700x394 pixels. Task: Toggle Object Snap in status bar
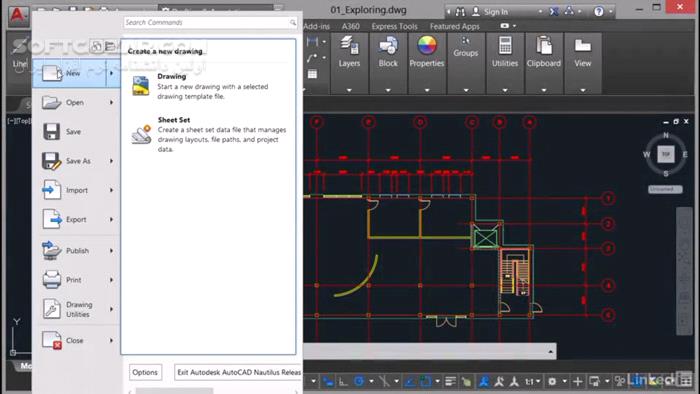[x=425, y=382]
